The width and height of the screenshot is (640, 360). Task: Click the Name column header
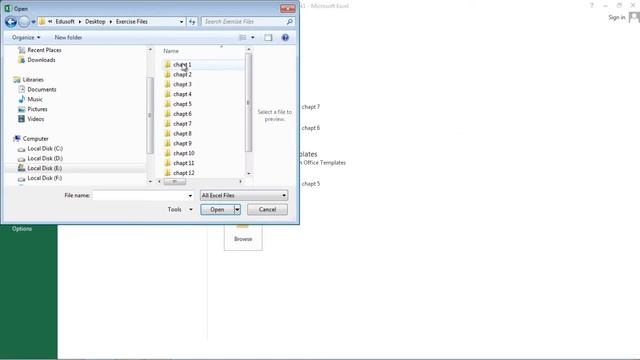click(x=171, y=51)
